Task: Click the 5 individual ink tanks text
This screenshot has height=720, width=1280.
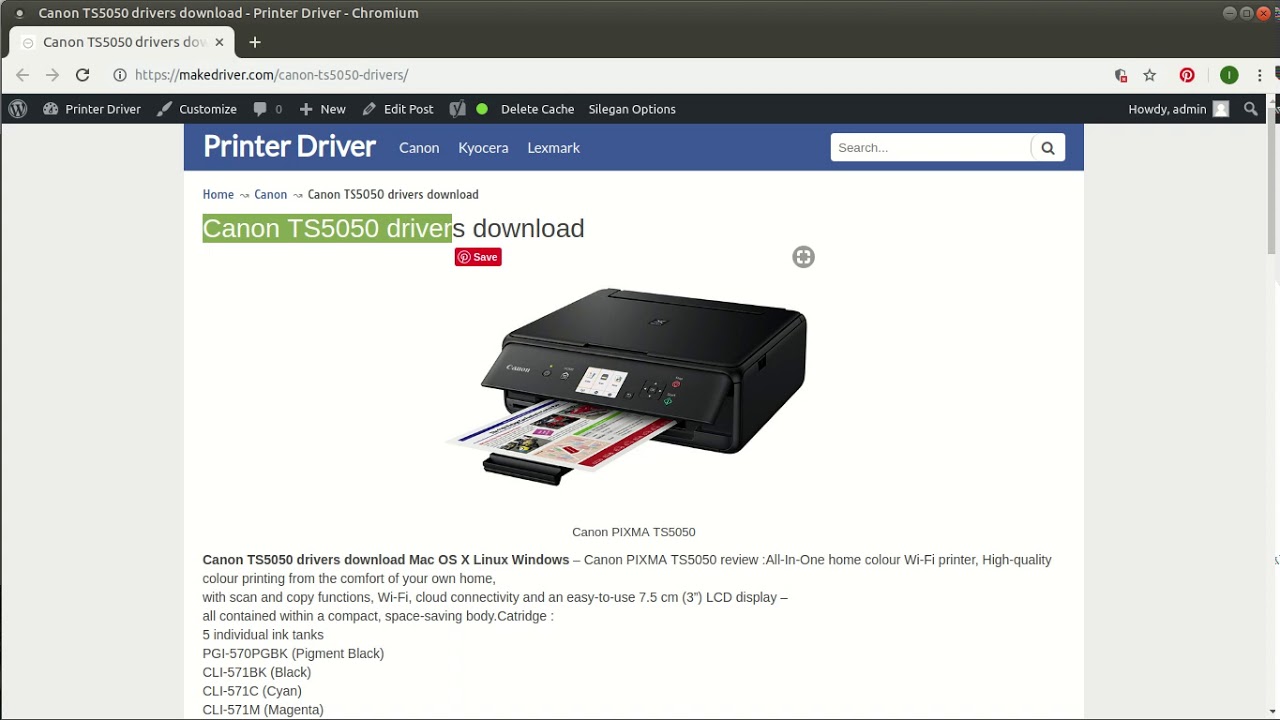Action: coord(263,635)
